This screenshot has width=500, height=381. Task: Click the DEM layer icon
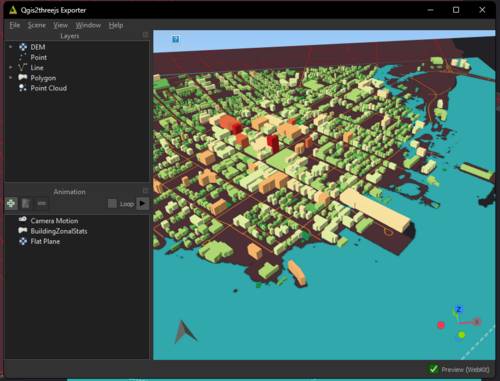[23, 47]
